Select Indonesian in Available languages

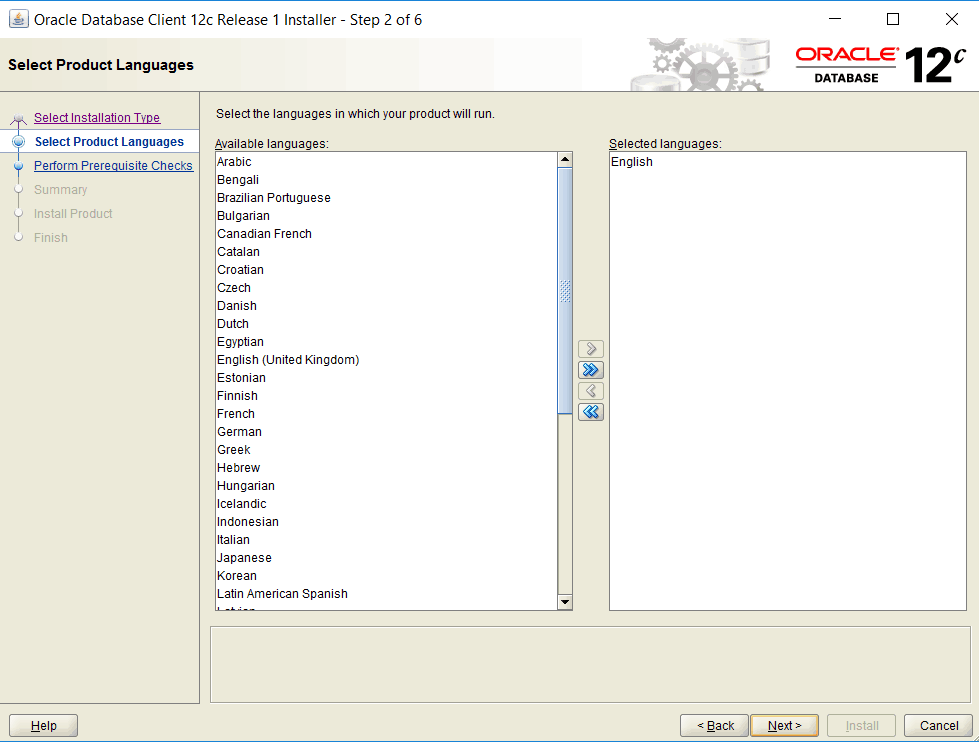[x=386, y=522]
